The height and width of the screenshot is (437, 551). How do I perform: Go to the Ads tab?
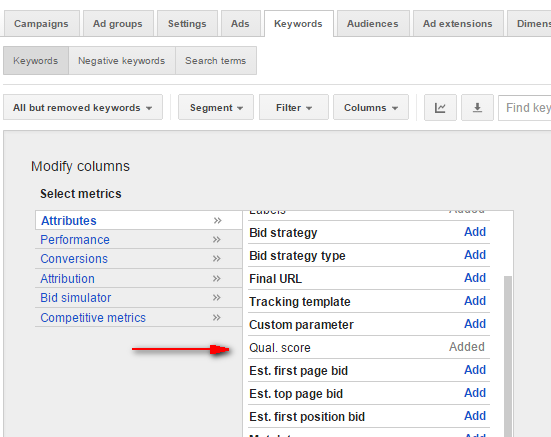pos(240,24)
